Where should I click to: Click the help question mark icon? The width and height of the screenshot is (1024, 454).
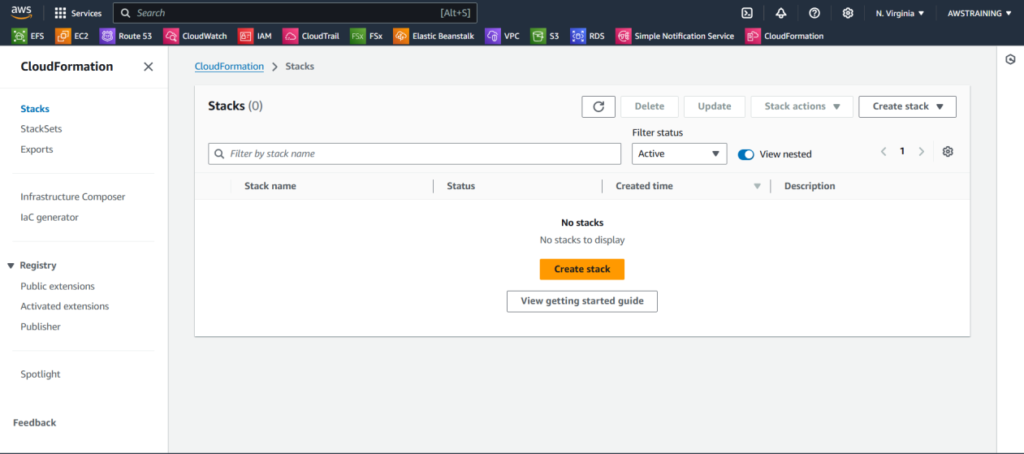[x=814, y=13]
